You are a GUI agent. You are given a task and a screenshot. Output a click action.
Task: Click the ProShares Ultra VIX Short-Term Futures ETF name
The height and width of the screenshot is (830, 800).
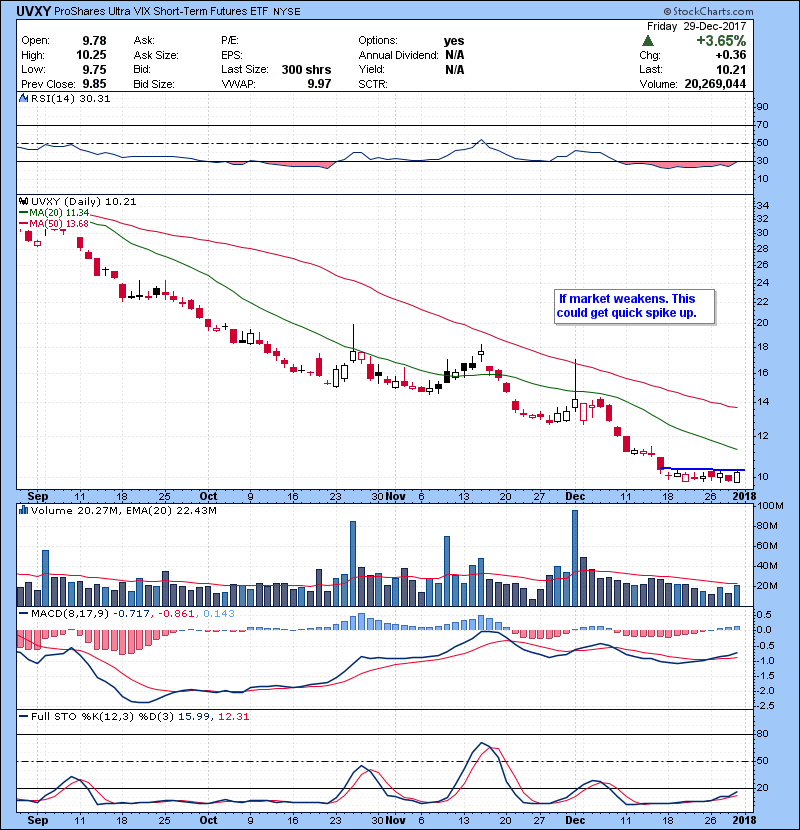[x=161, y=11]
